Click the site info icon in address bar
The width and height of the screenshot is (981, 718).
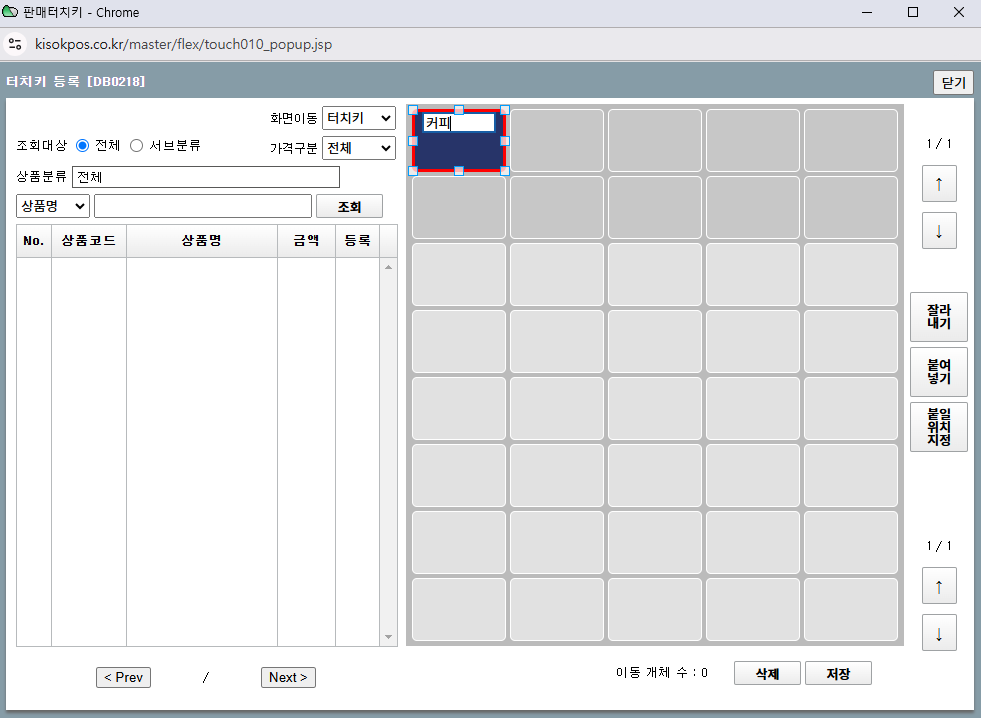click(x=15, y=44)
